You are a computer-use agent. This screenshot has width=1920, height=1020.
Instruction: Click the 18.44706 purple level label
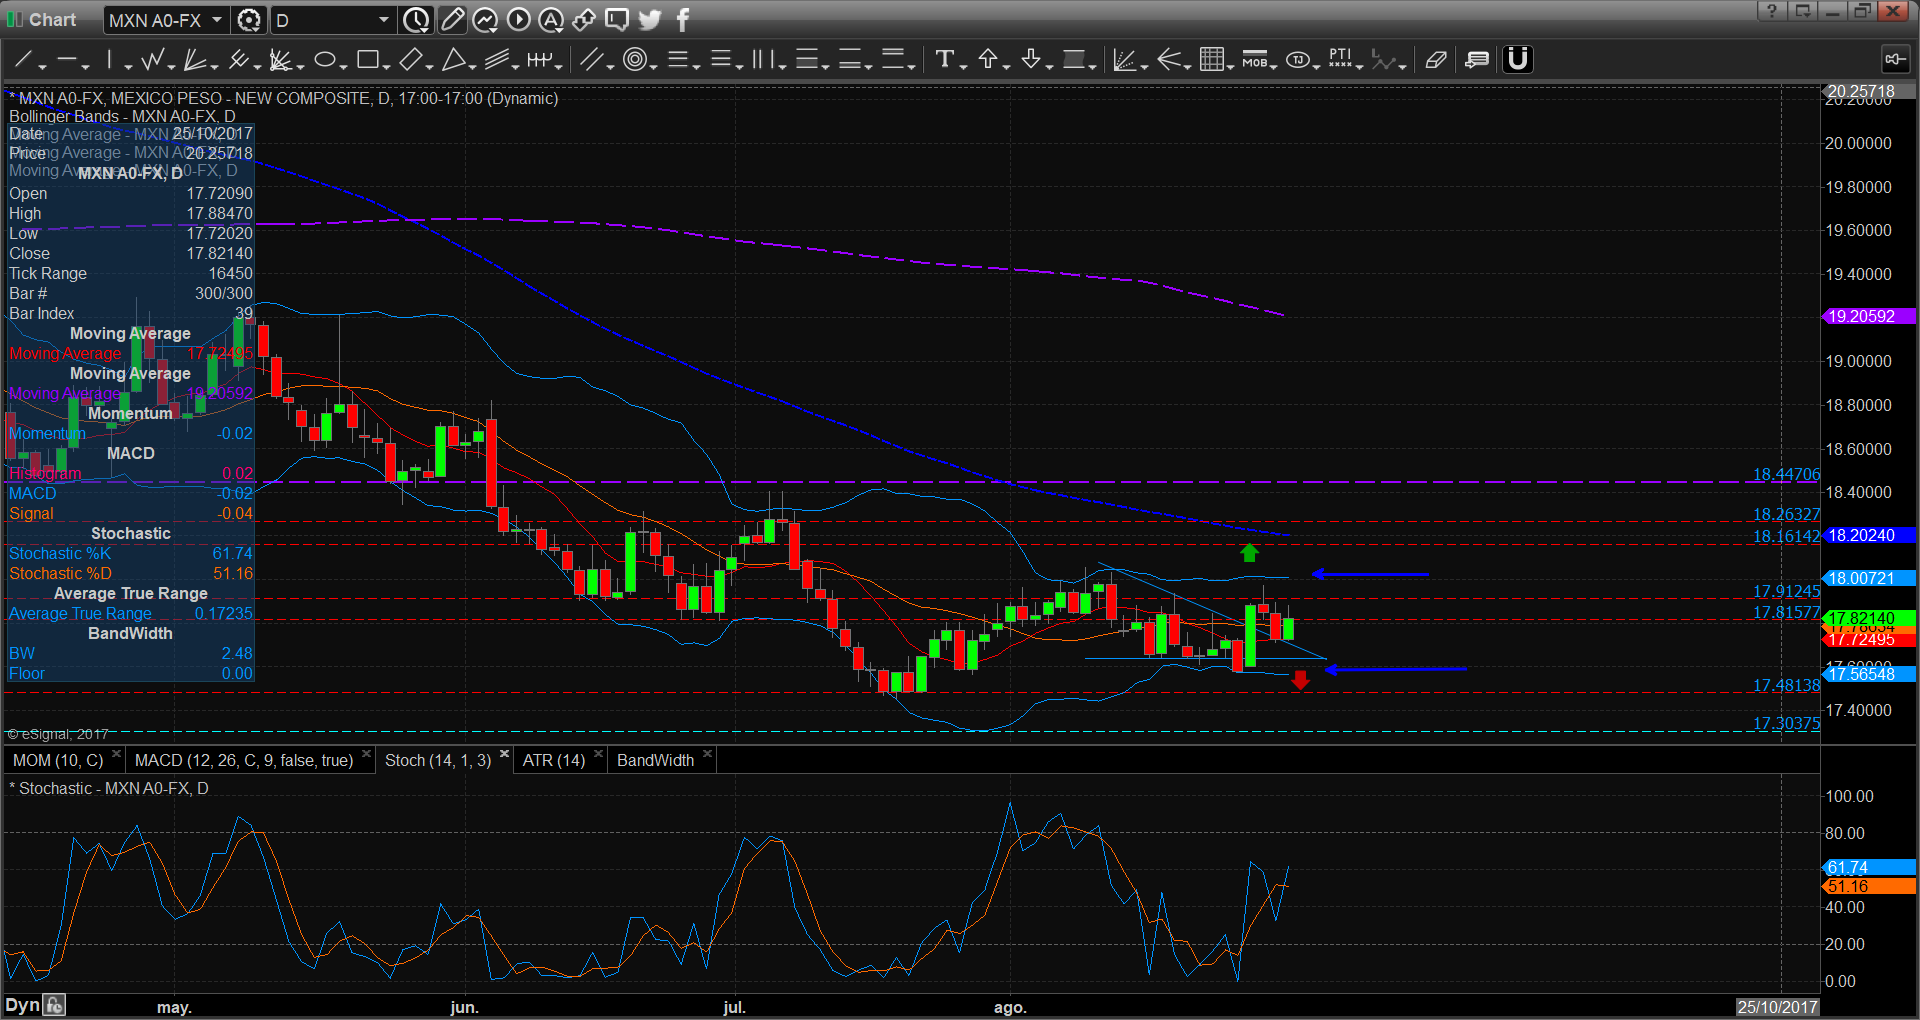point(1786,475)
